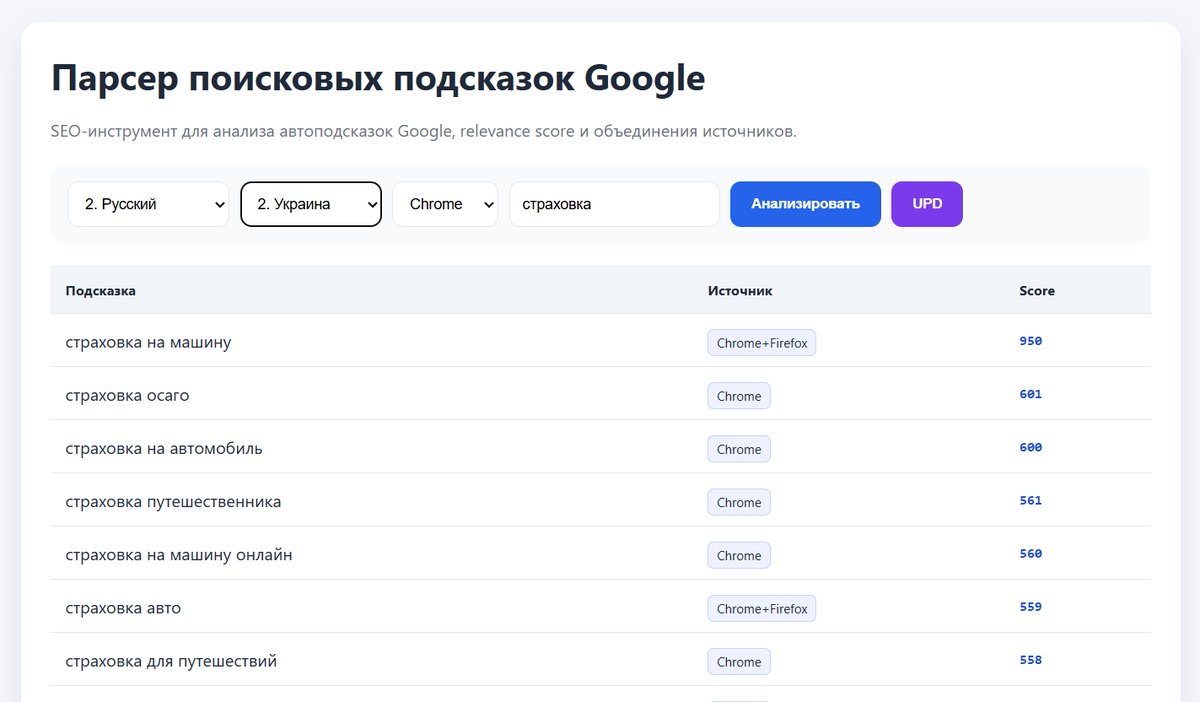This screenshot has width=1200, height=702.
Task: Open the browser dropdown showing Chrome
Action: tap(445, 204)
